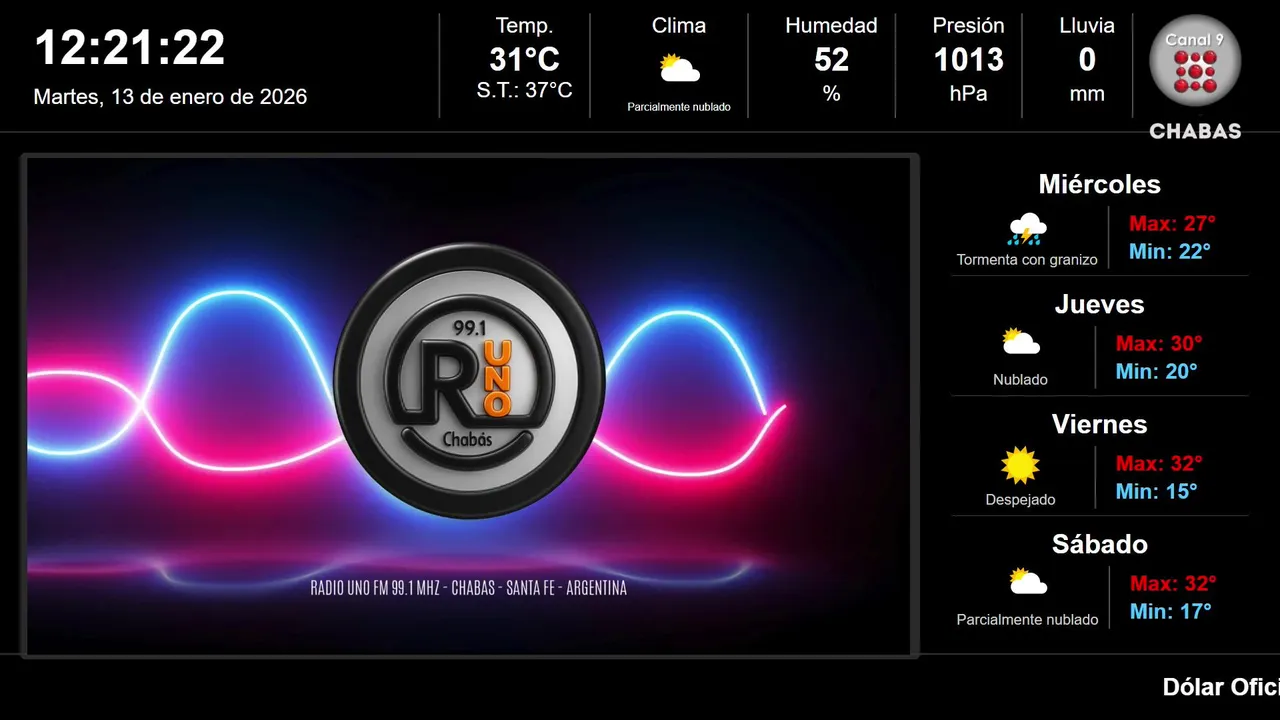Click the temperature value 31°C
Viewport: 1280px width, 720px height.
524,60
